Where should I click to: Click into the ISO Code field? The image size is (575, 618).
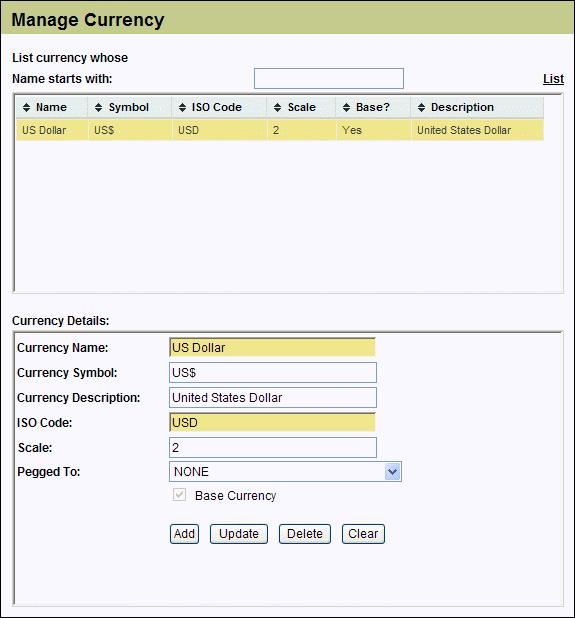[272, 423]
